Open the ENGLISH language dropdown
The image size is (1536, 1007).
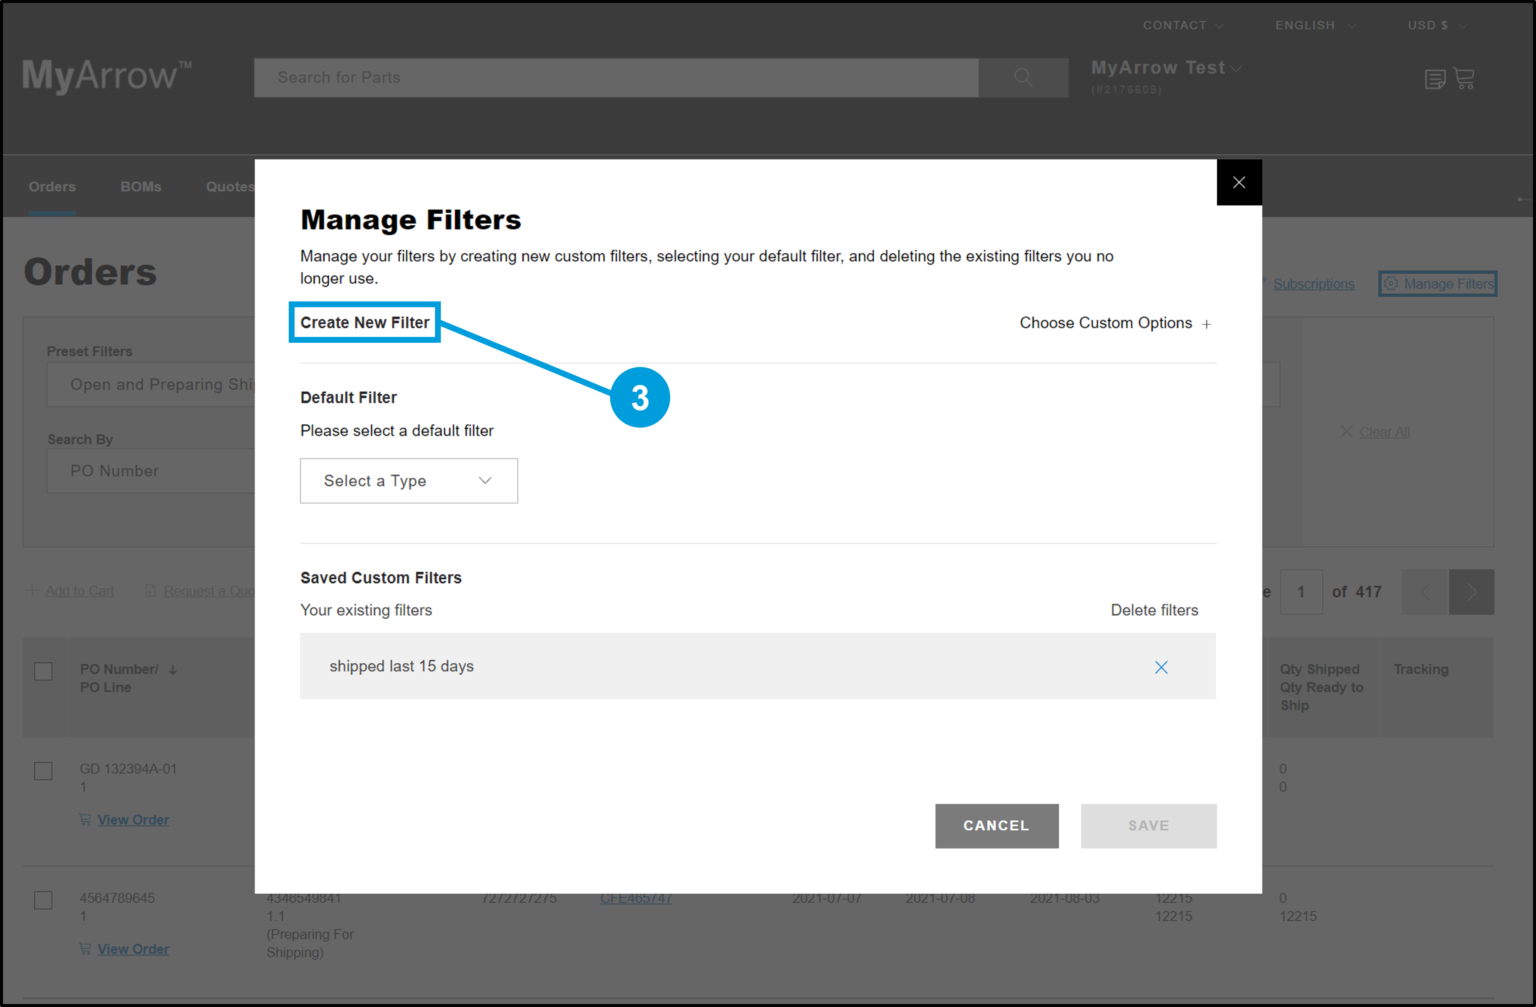pyautogui.click(x=1314, y=25)
